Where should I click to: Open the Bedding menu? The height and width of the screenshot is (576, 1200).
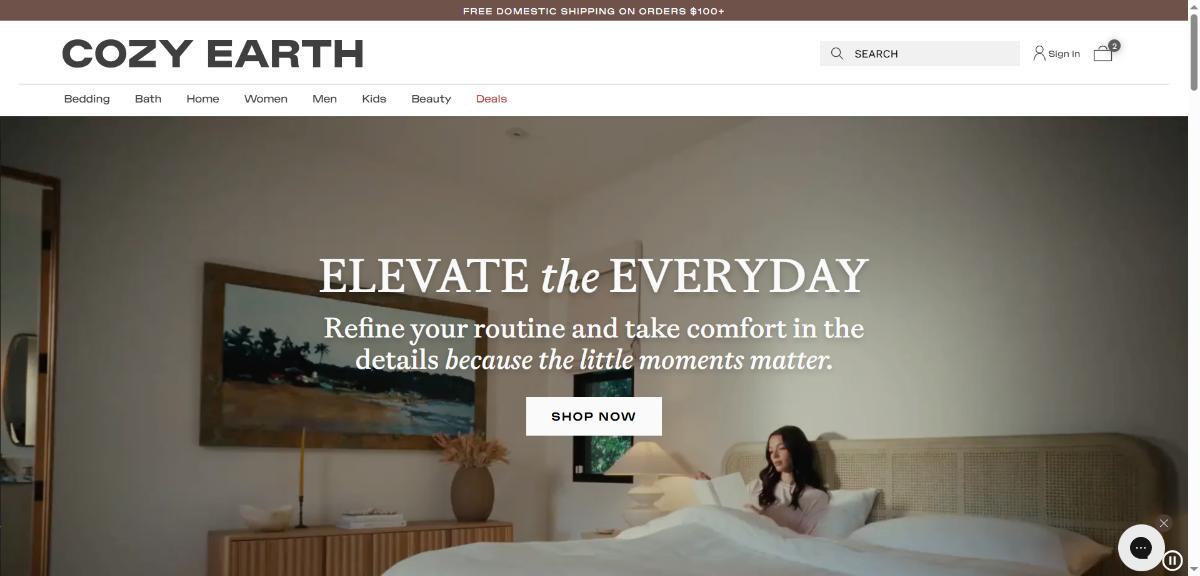[x=87, y=99]
